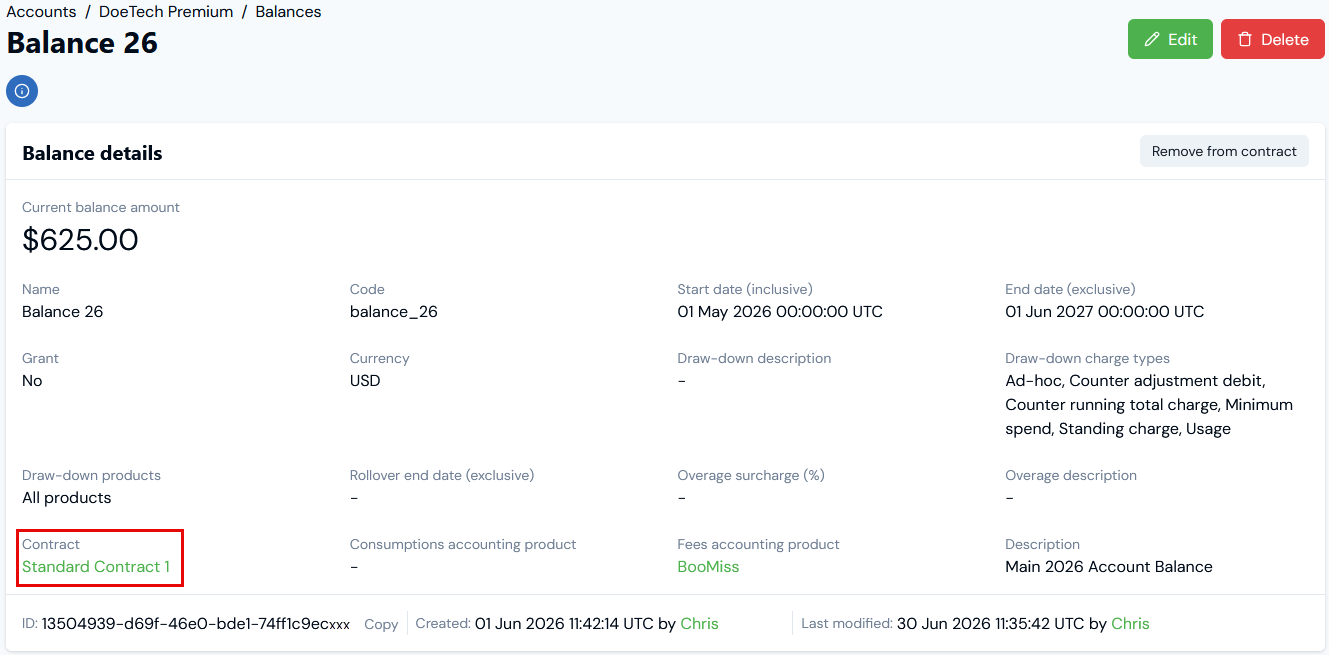Image resolution: width=1329 pixels, height=655 pixels.
Task: Click the All products value
Action: pos(67,498)
